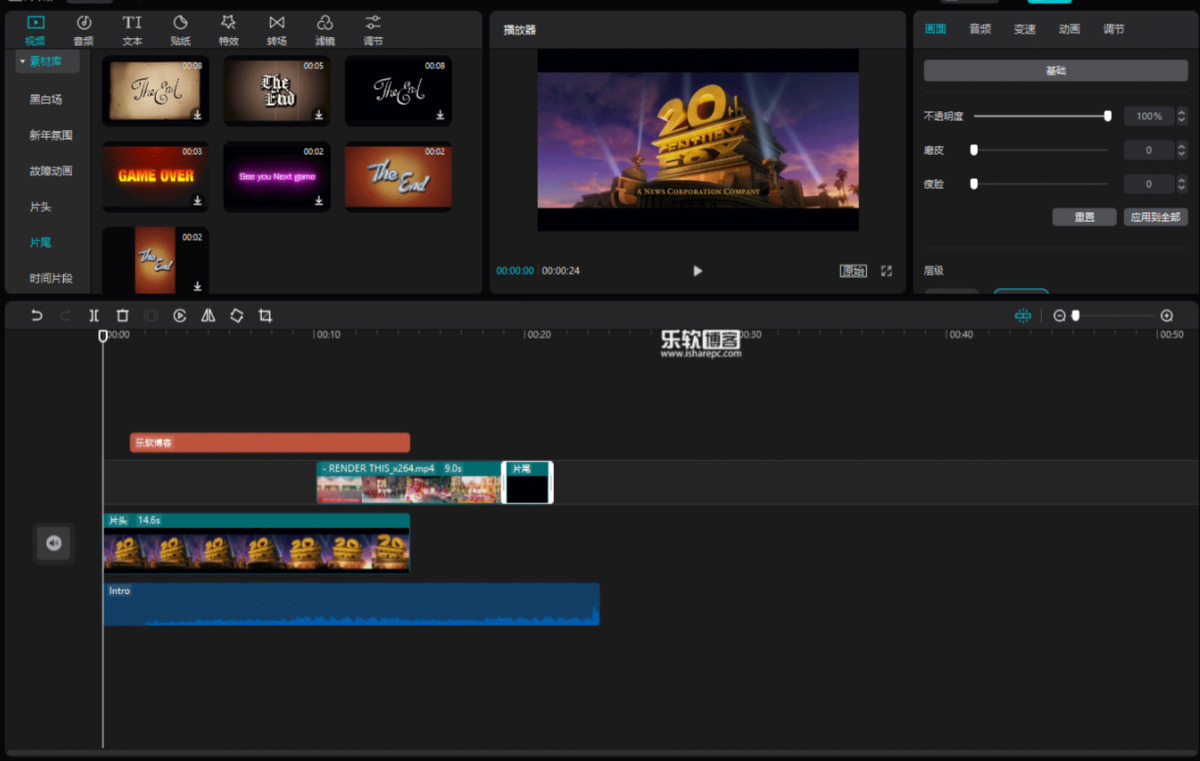Screen dimensions: 1200x761
Task: Open fullscreen preview in player
Action: point(886,271)
